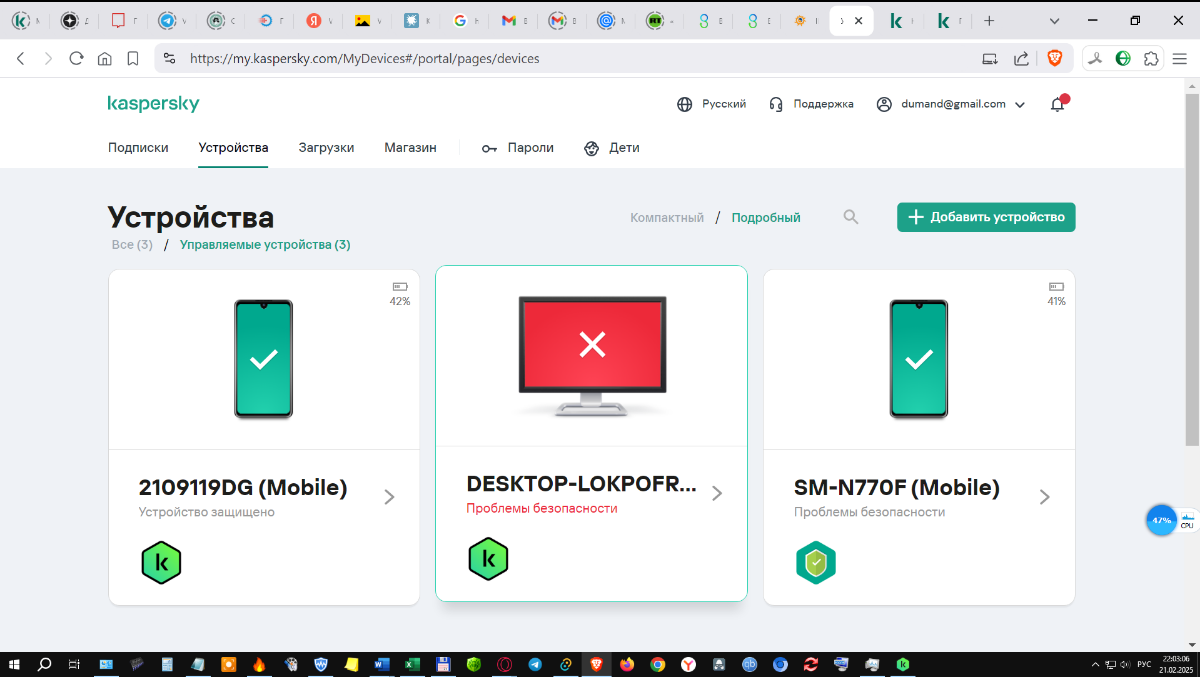The image size is (1200, 677).
Task: Reload the page
Action: coord(76,58)
